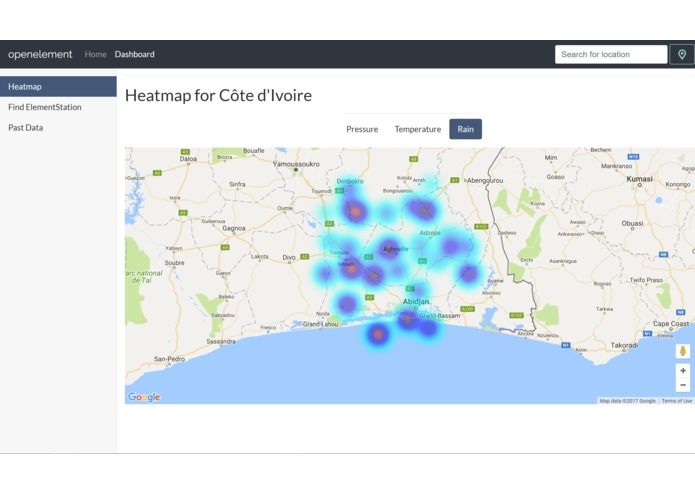This screenshot has height=494, width=695.
Task: Click the Twifo Praso label on map
Action: coord(646,280)
